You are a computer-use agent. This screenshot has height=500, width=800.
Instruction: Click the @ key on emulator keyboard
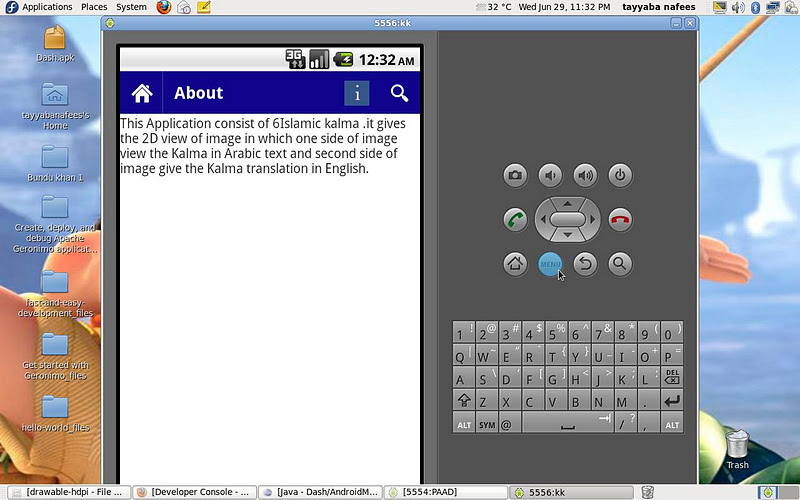point(510,422)
